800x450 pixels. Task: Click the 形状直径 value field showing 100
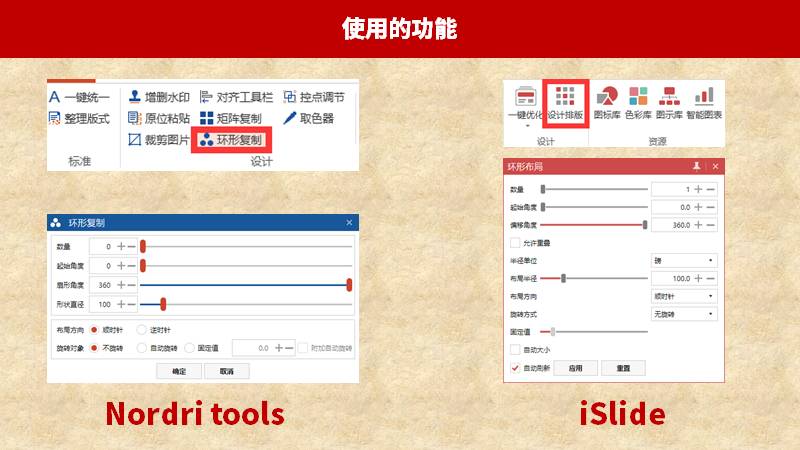pyautogui.click(x=102, y=304)
